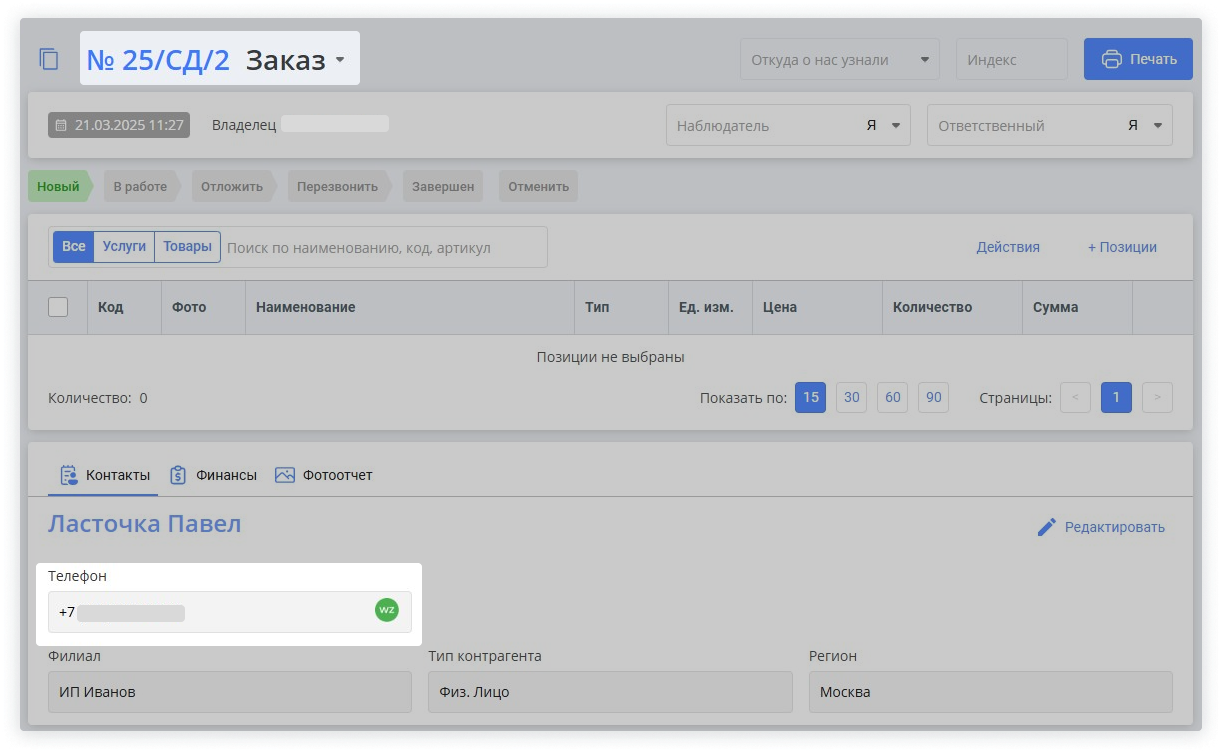Click the pencil icon next to Редактировать
Viewport: 1222px width, 753px height.
tap(1046, 527)
